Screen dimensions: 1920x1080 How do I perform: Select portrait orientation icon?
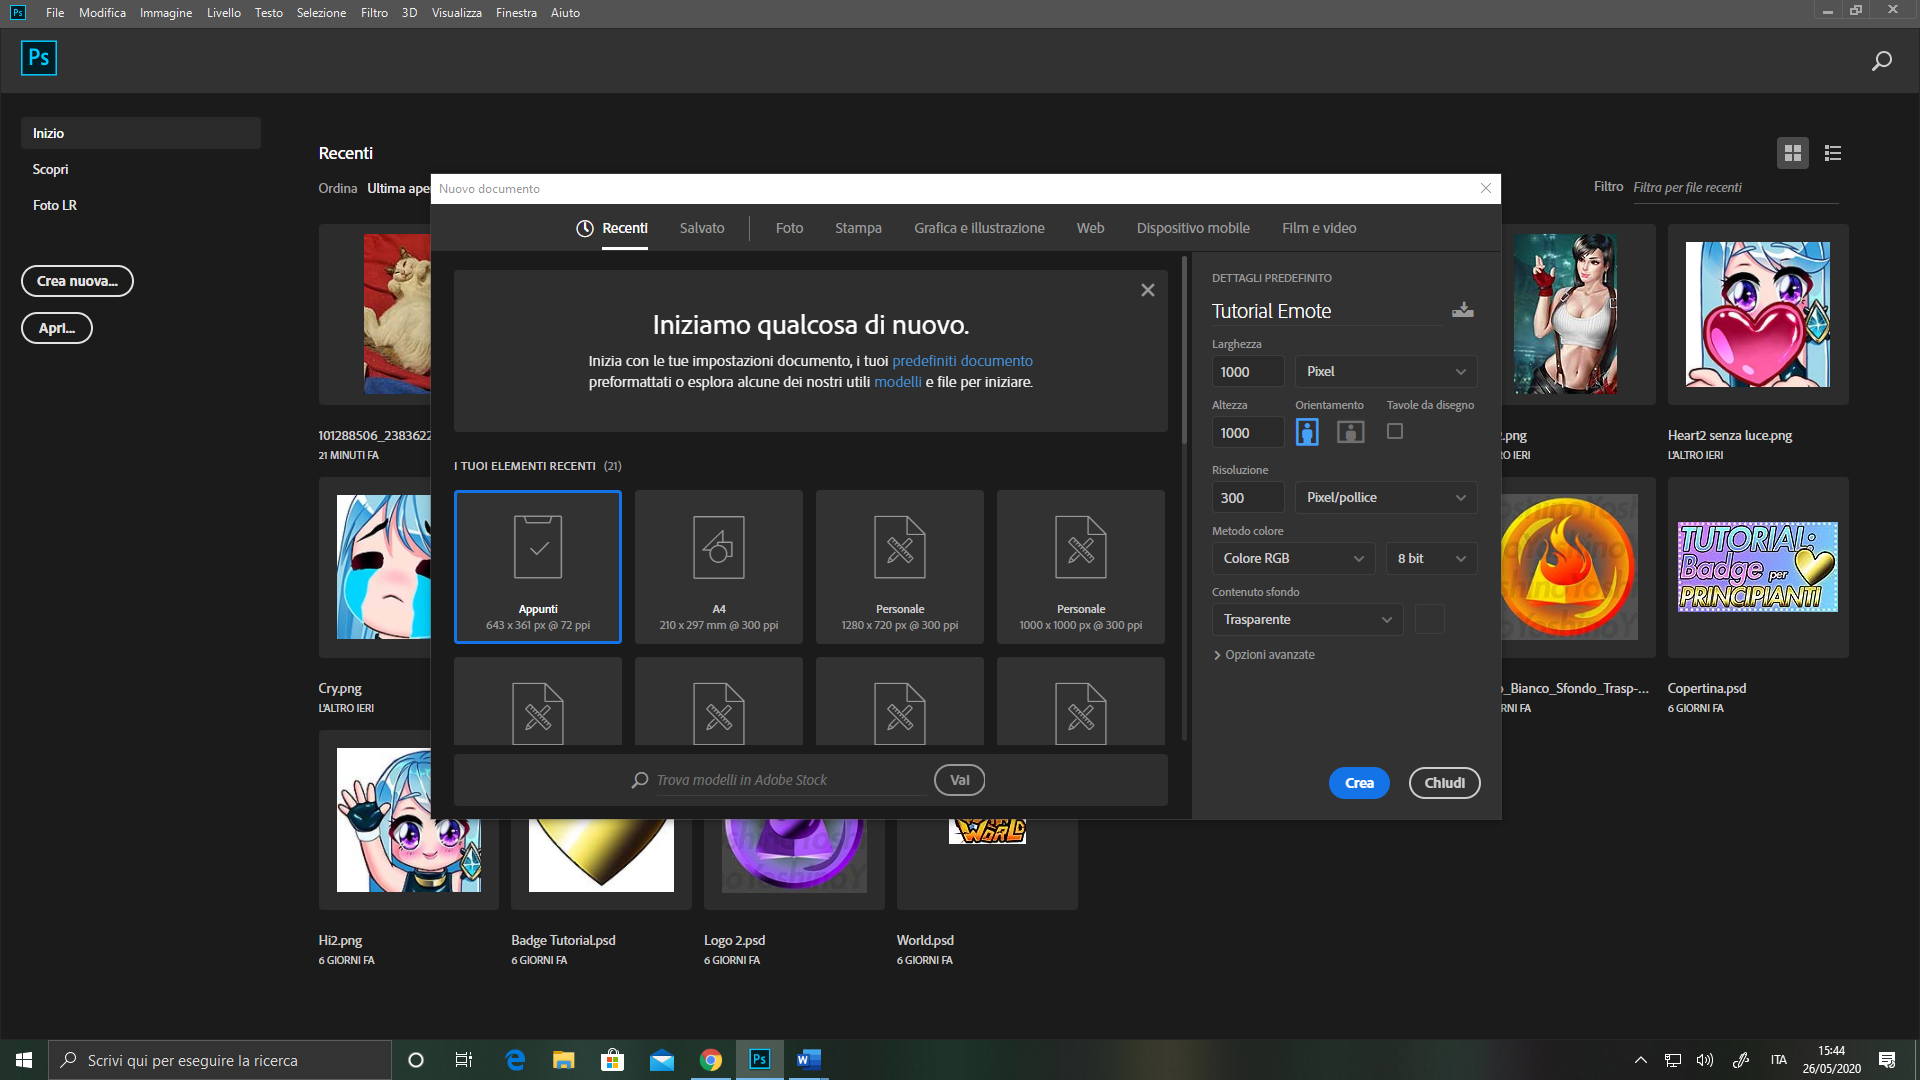pos(1307,432)
